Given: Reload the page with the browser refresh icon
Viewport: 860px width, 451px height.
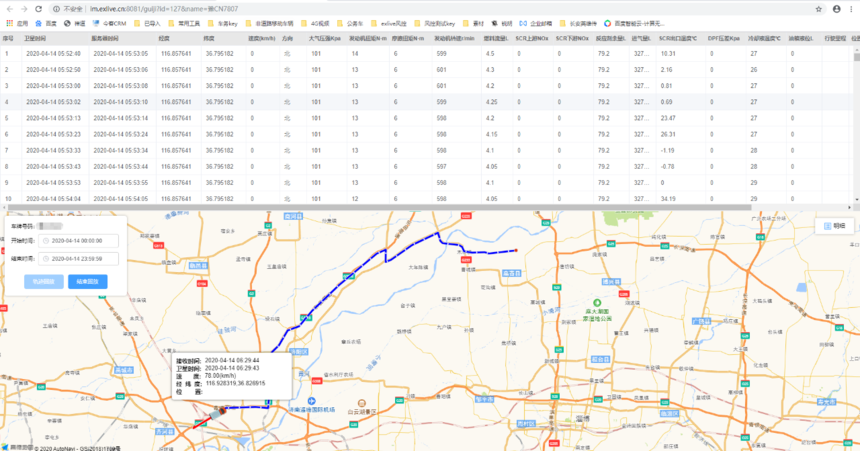Looking at the screenshot, I should tap(38, 9).
